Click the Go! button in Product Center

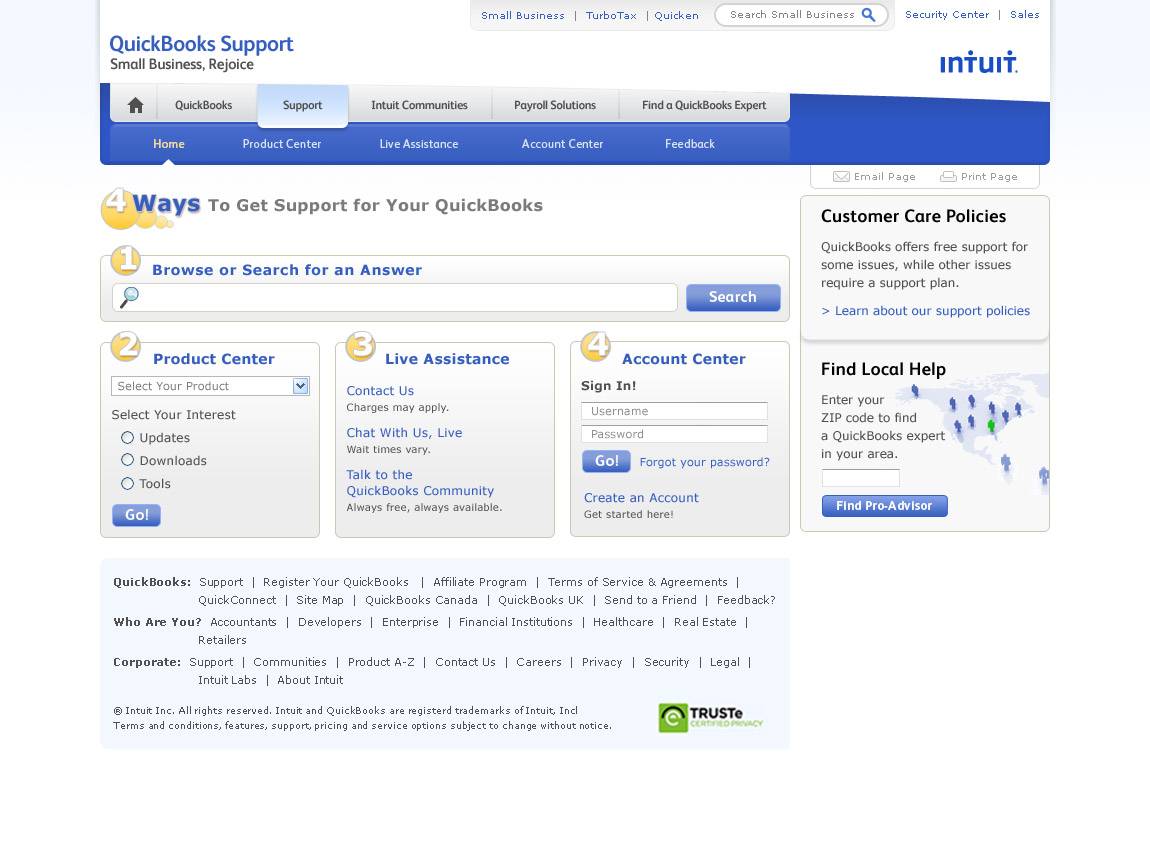click(x=136, y=515)
